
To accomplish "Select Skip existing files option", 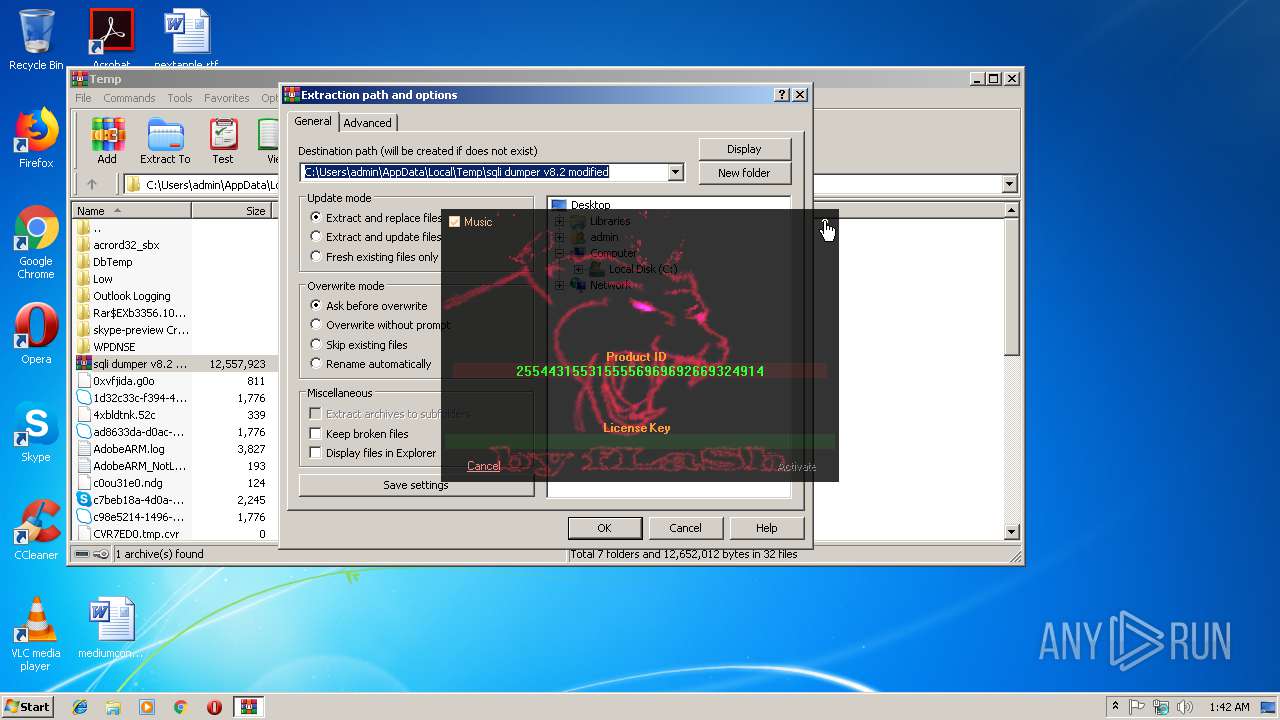I will 358,345.
